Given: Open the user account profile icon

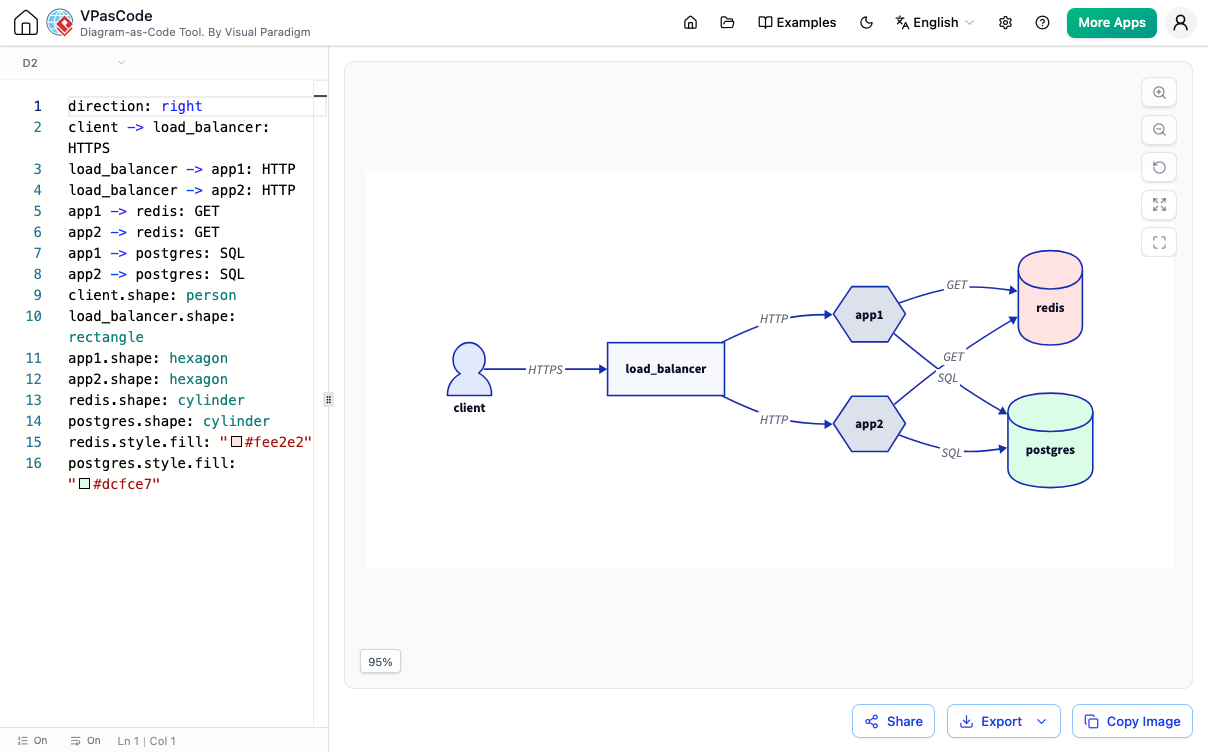Looking at the screenshot, I should [1181, 23].
